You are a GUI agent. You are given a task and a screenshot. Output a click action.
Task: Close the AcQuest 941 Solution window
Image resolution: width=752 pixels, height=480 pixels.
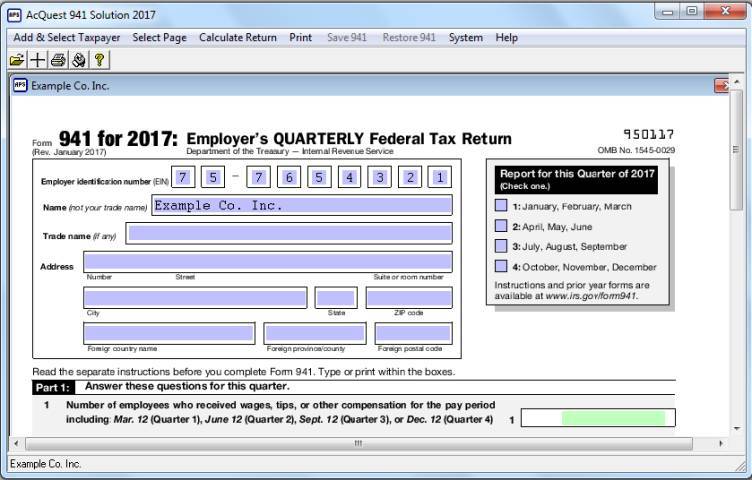(x=725, y=11)
